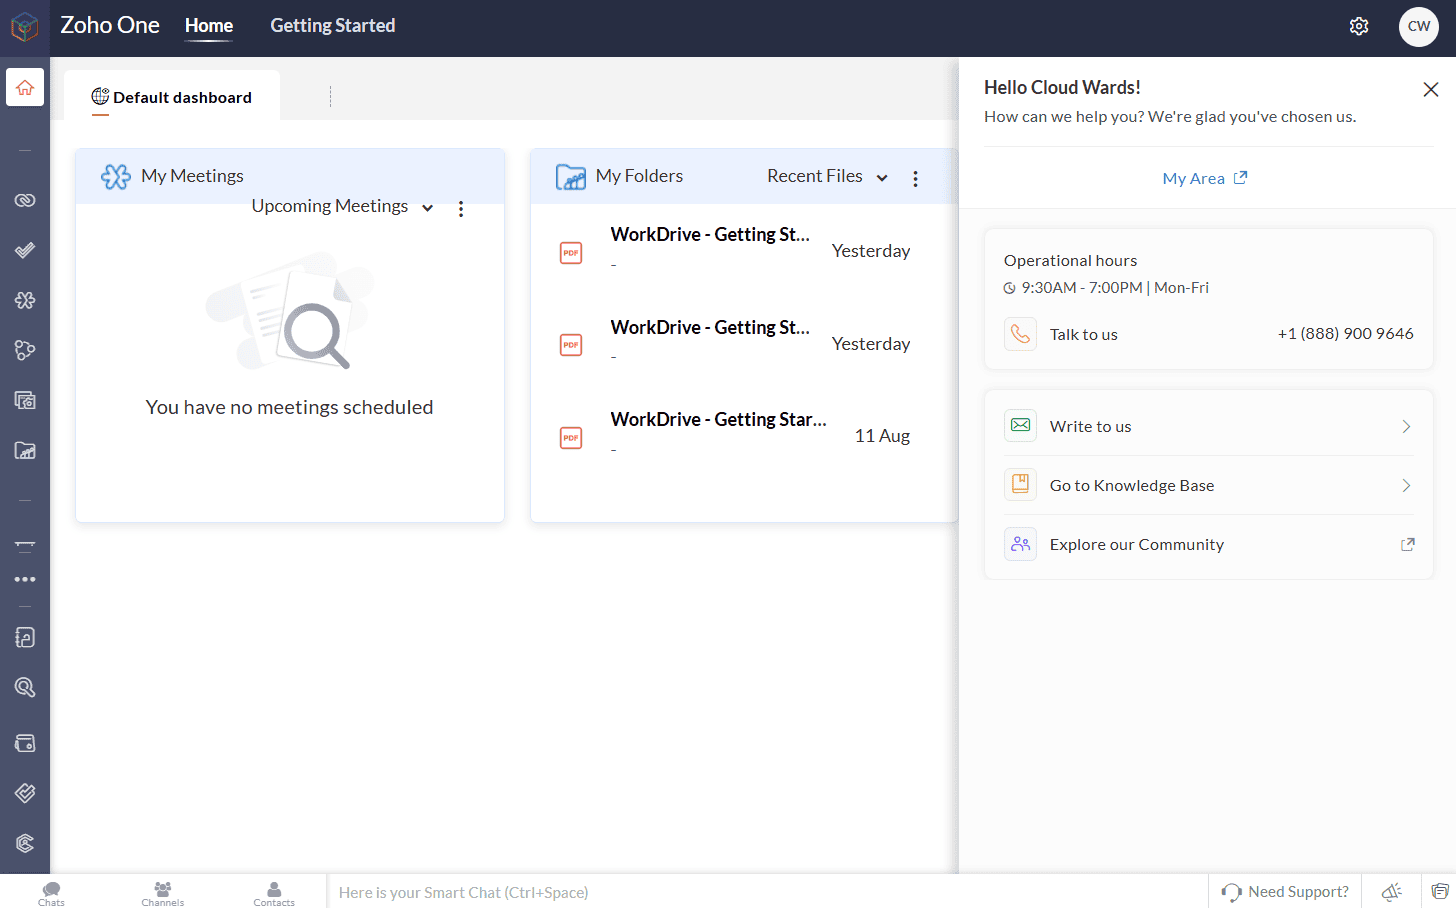Screen dimensions: 1456x908
Task: Click the CW profile avatar
Action: click(x=1418, y=26)
